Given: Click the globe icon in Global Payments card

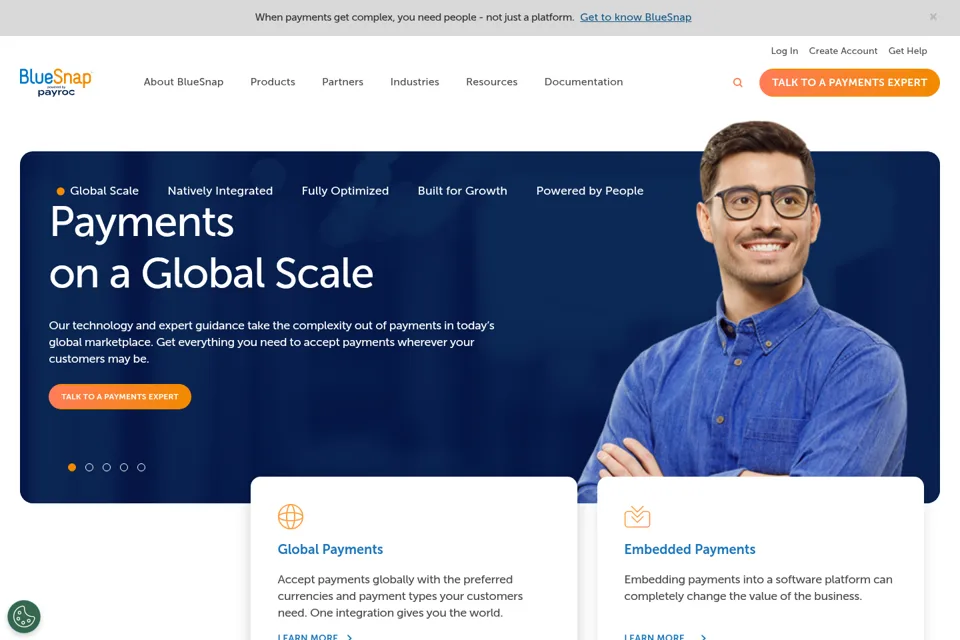Looking at the screenshot, I should [290, 516].
